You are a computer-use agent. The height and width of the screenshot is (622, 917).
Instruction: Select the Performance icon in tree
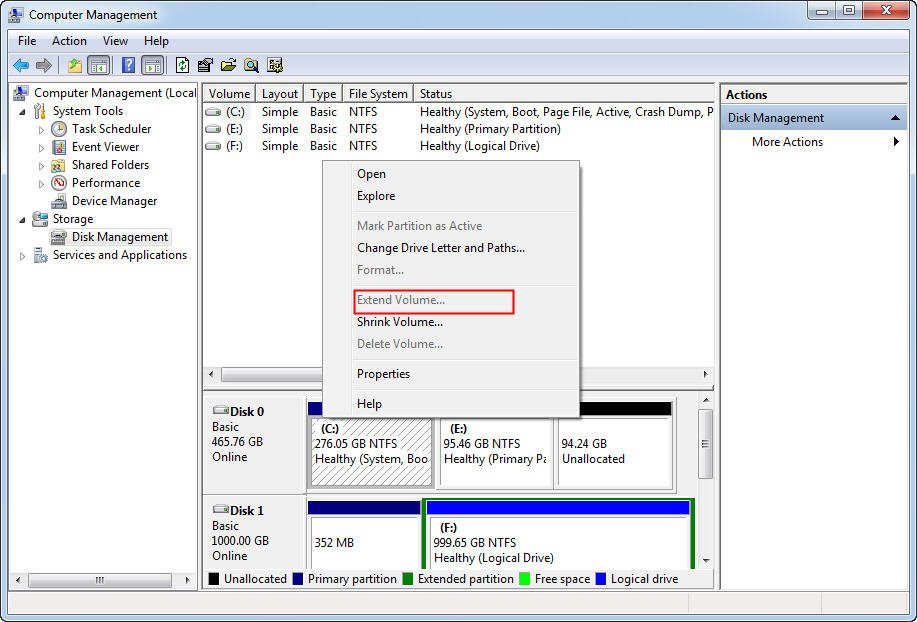(x=59, y=184)
